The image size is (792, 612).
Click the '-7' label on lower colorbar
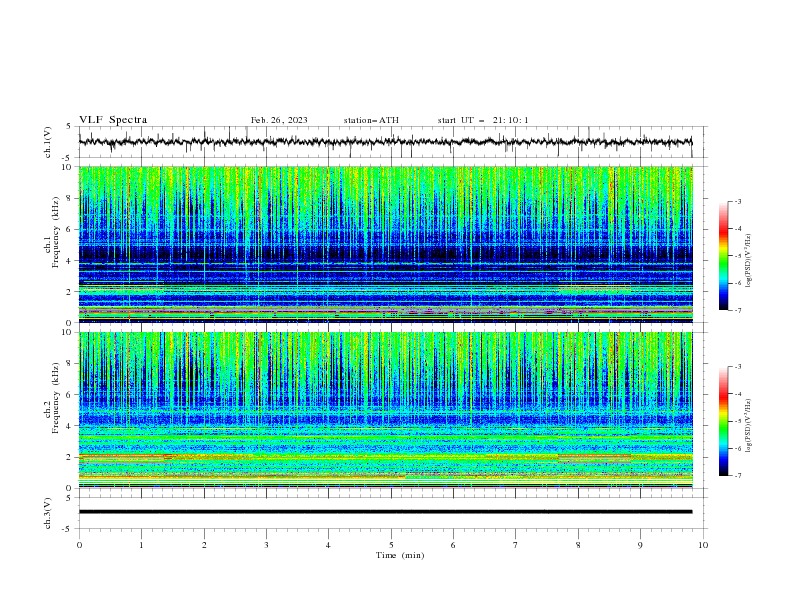[x=737, y=476]
